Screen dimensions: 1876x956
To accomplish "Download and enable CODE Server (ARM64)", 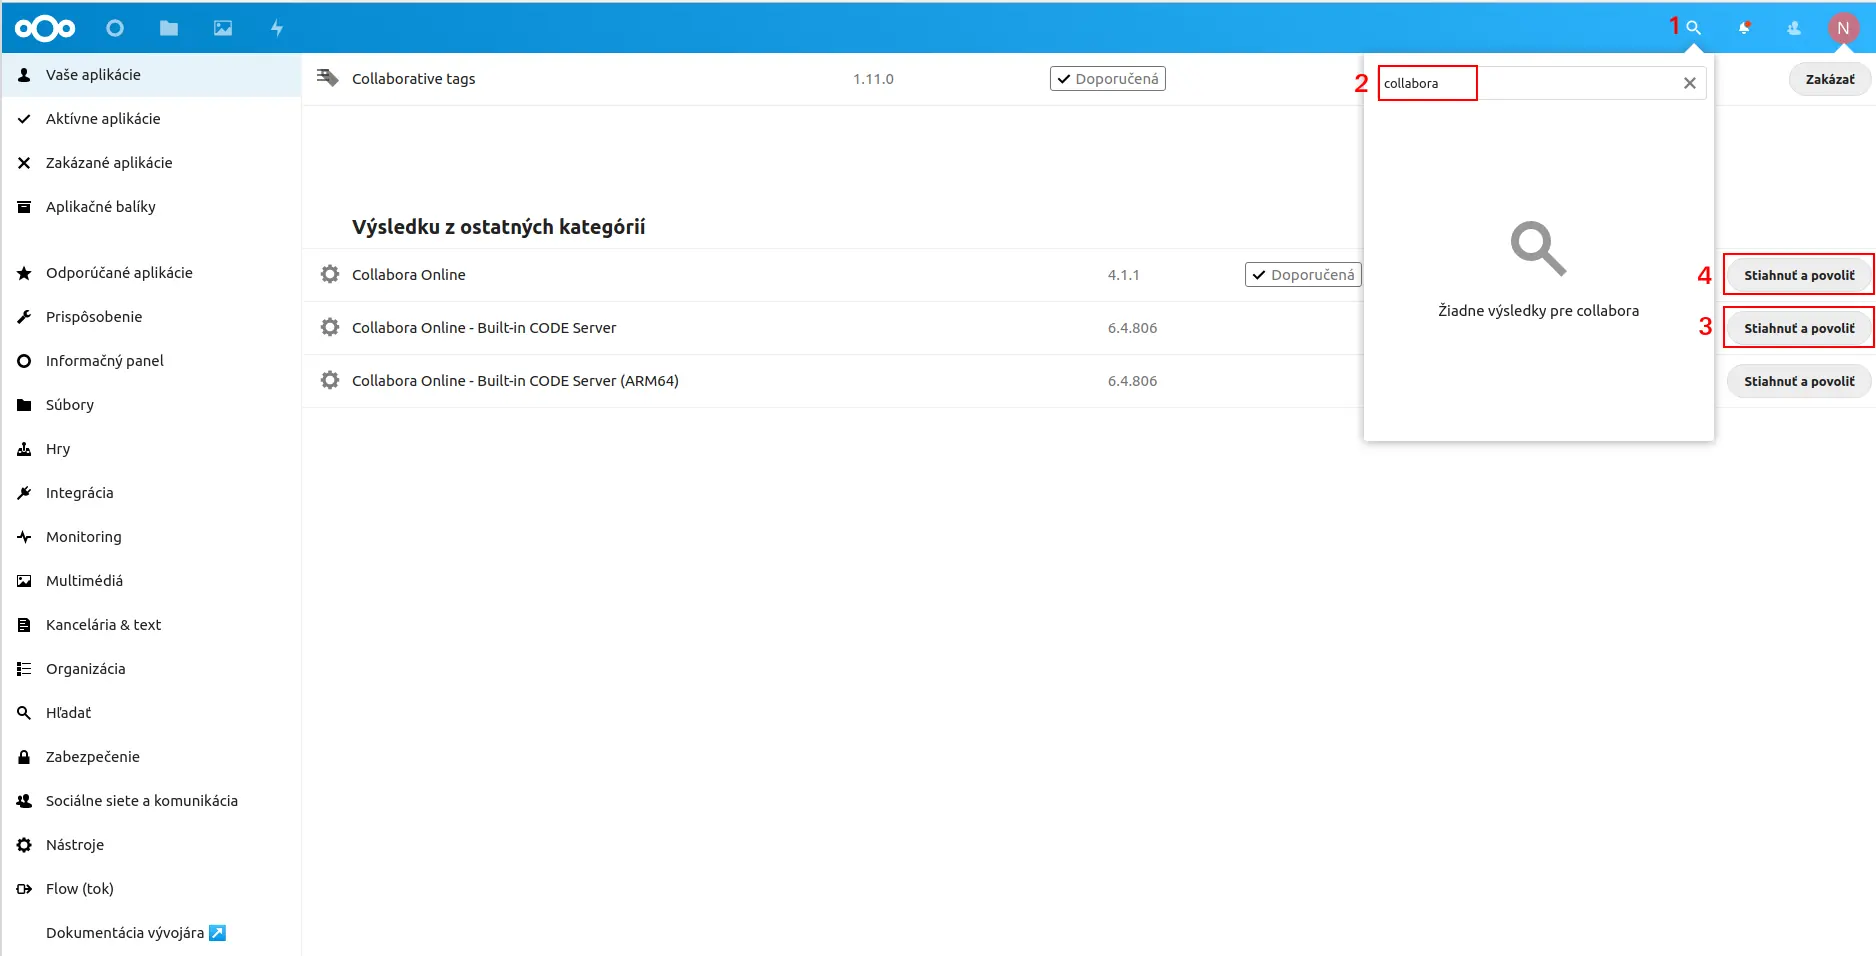I will (1798, 381).
